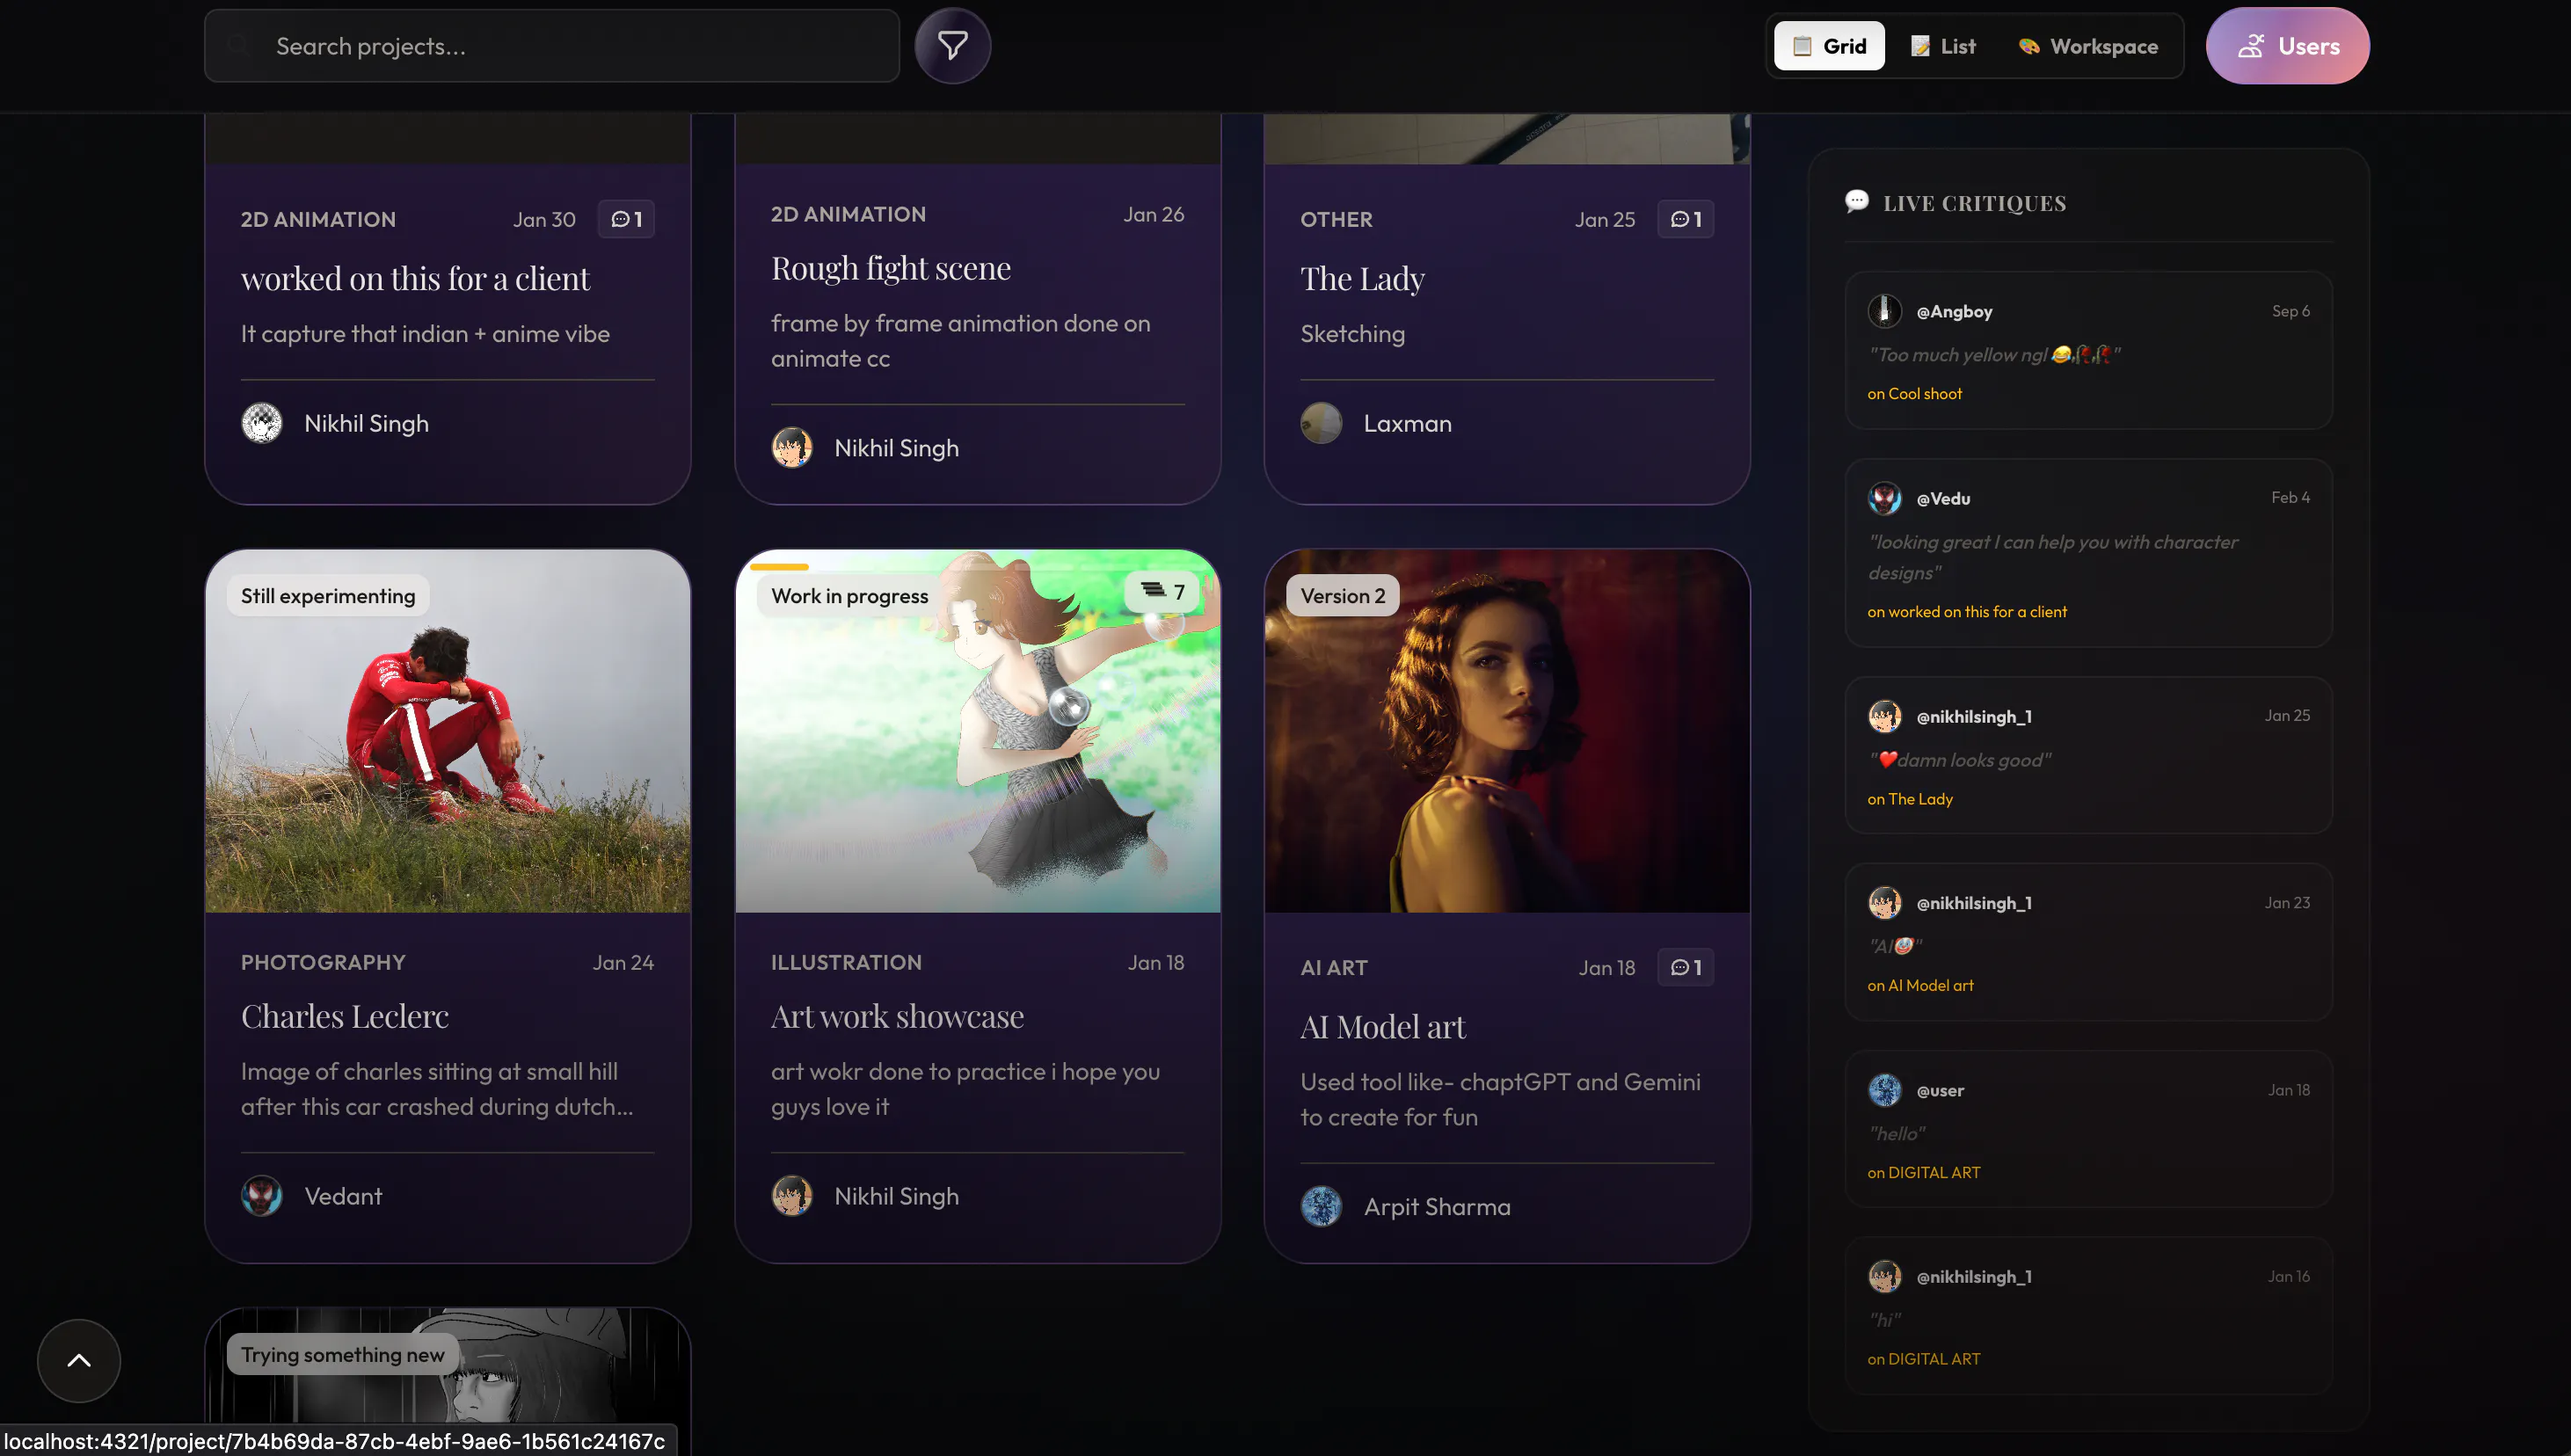The width and height of the screenshot is (2571, 1456).
Task: Click the PHOTOGRAPHY category label
Action: (x=323, y=962)
